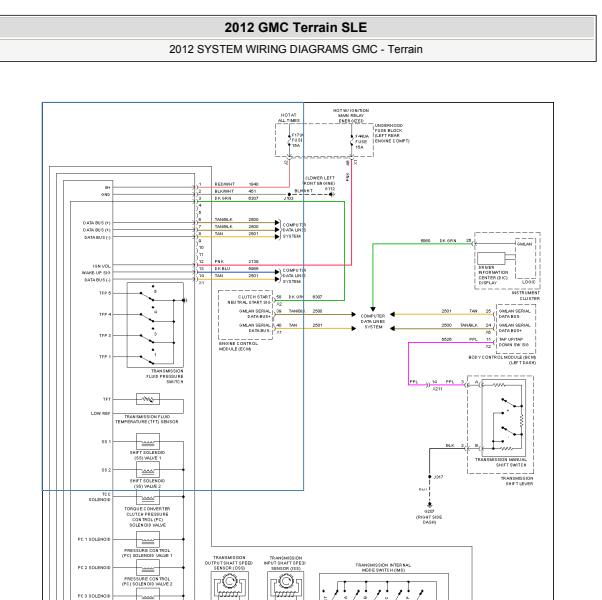The height and width of the screenshot is (600, 602).
Task: Click 'DRIVER INFORMATION CENTER (DIC) DISPLAY' label
Action: [493, 275]
